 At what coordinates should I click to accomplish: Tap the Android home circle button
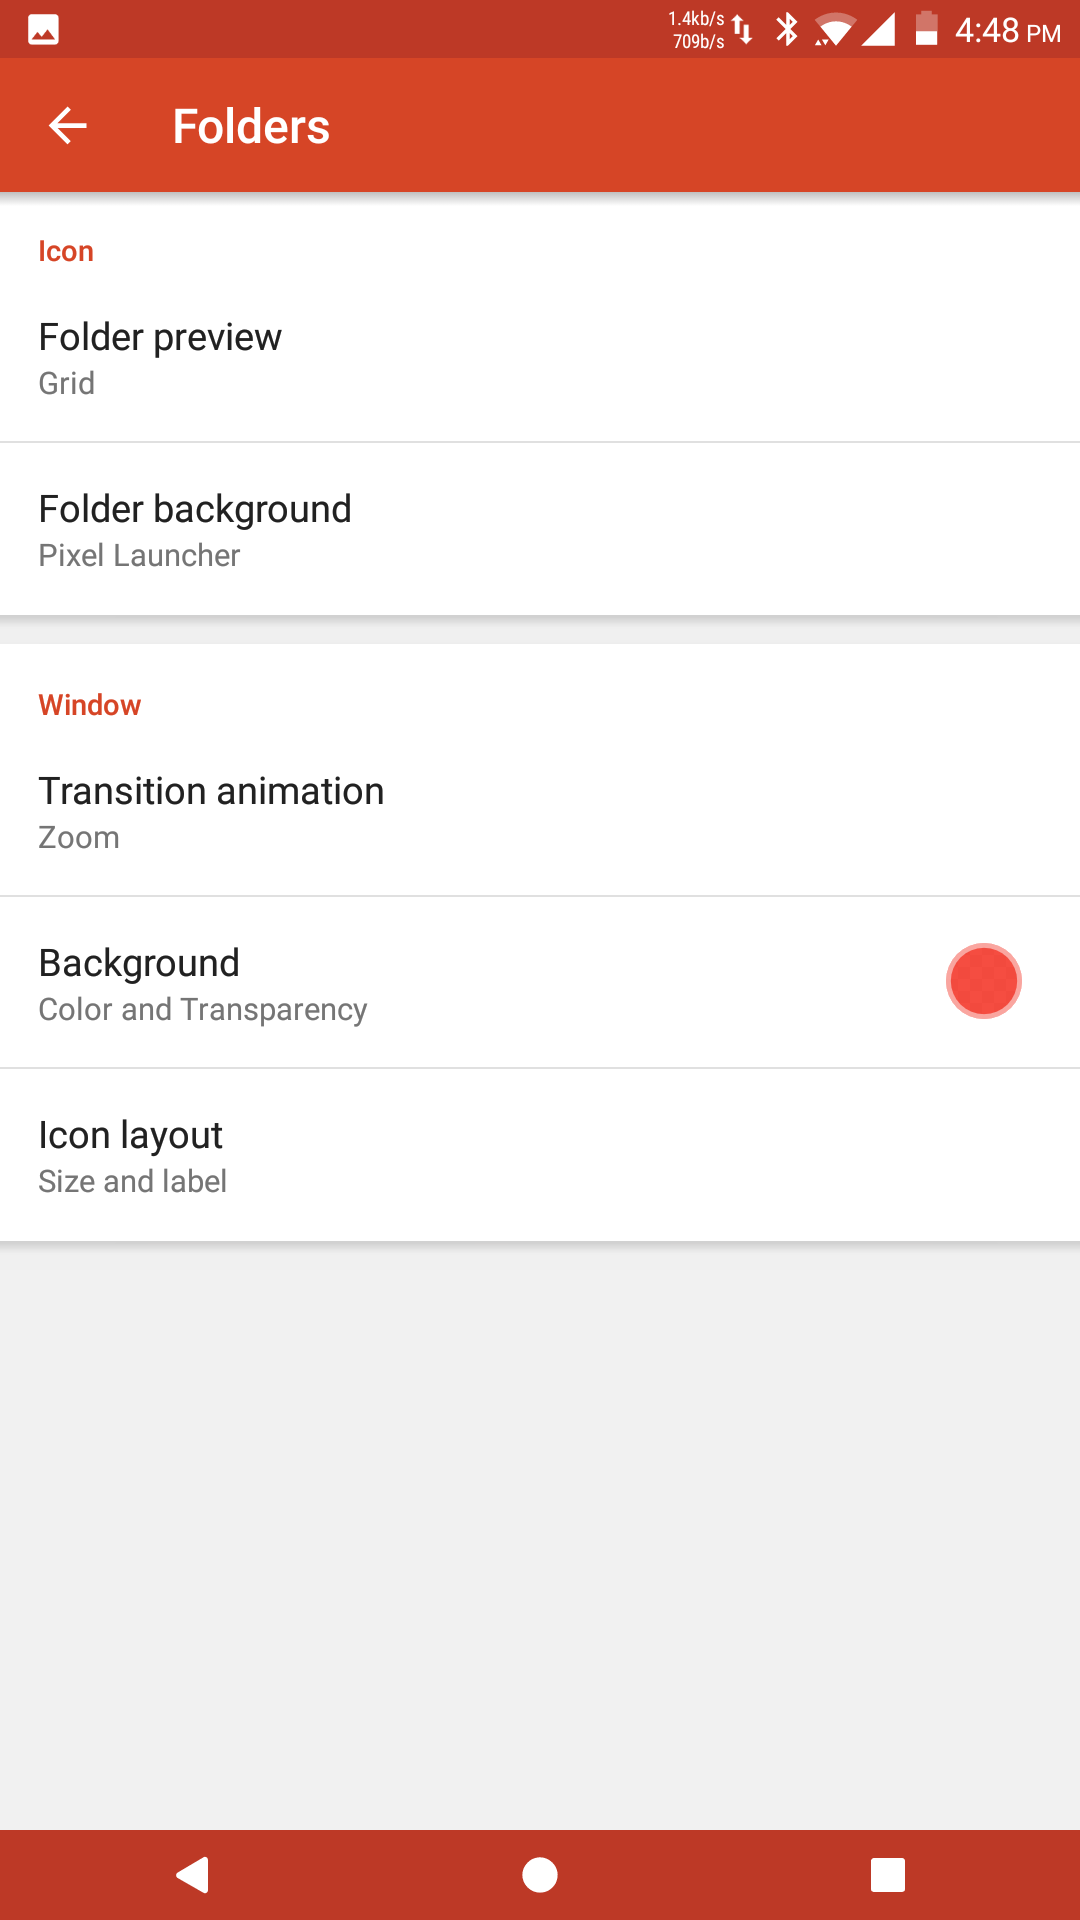[540, 1875]
